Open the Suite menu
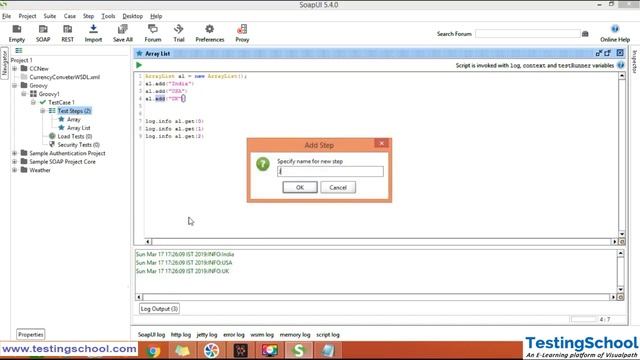The height and width of the screenshot is (360, 640). [x=50, y=16]
